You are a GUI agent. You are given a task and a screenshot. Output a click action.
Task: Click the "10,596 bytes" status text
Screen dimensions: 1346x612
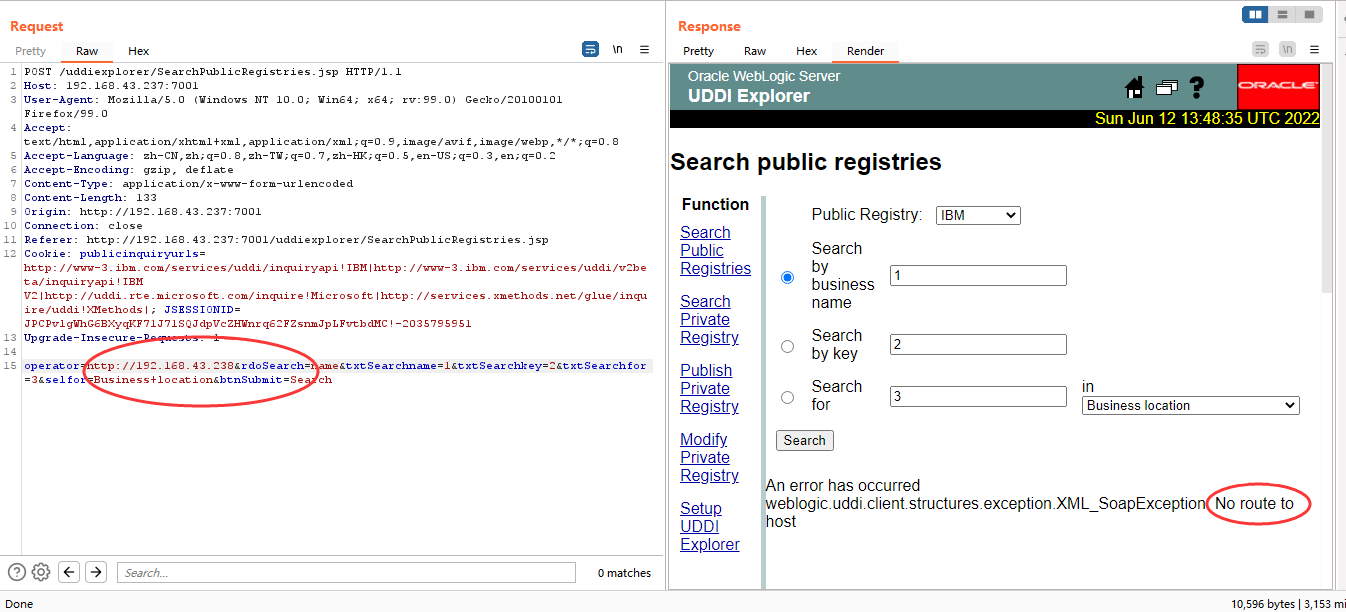click(1263, 603)
